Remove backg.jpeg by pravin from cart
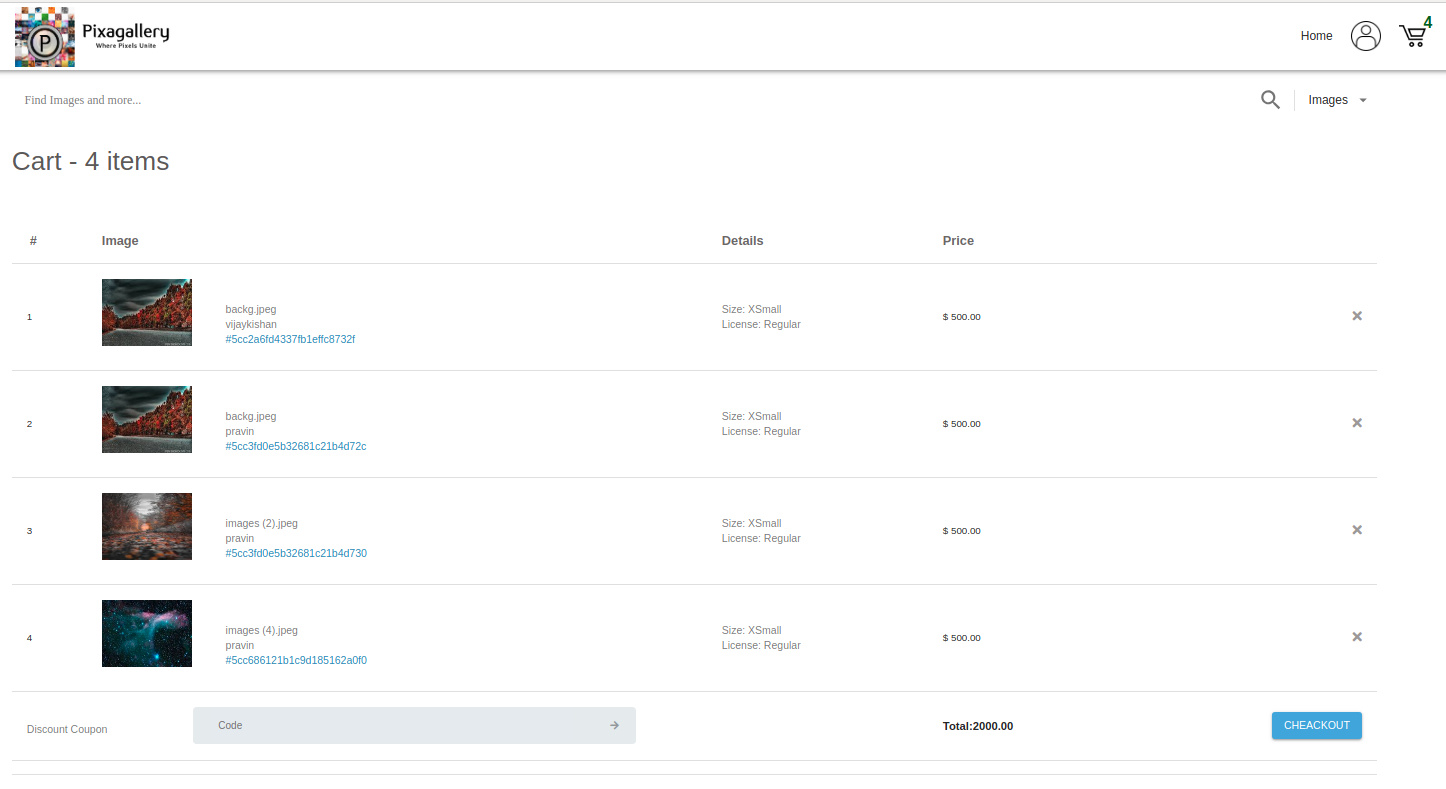1446x789 pixels. [x=1357, y=423]
